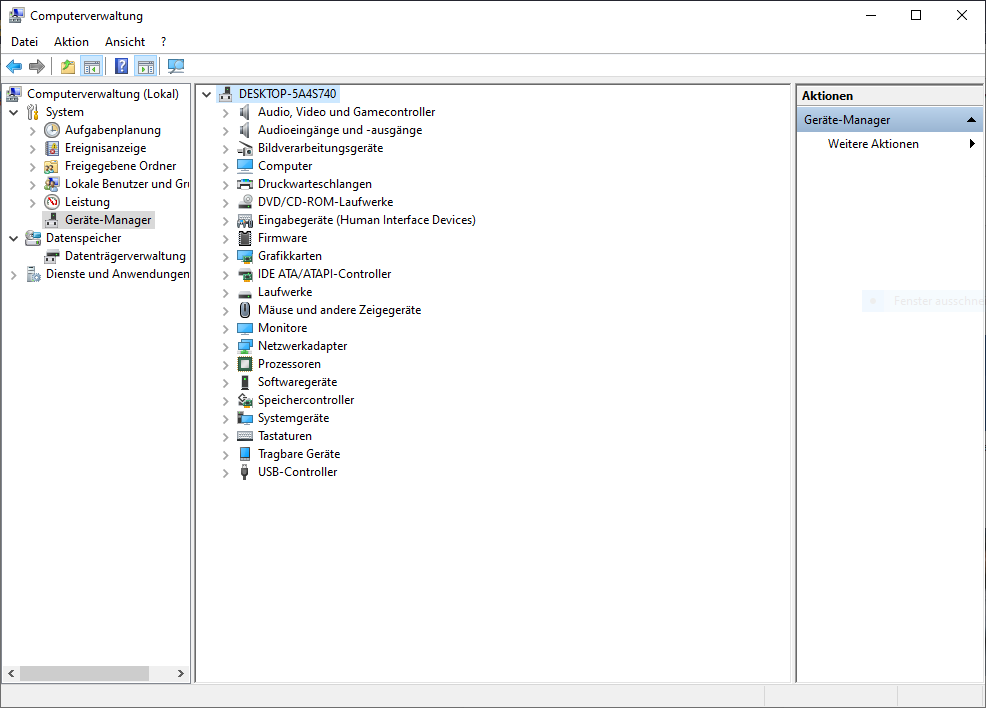Toggle the Action pane toolbar icon
This screenshot has height=708, width=986.
(x=146, y=66)
